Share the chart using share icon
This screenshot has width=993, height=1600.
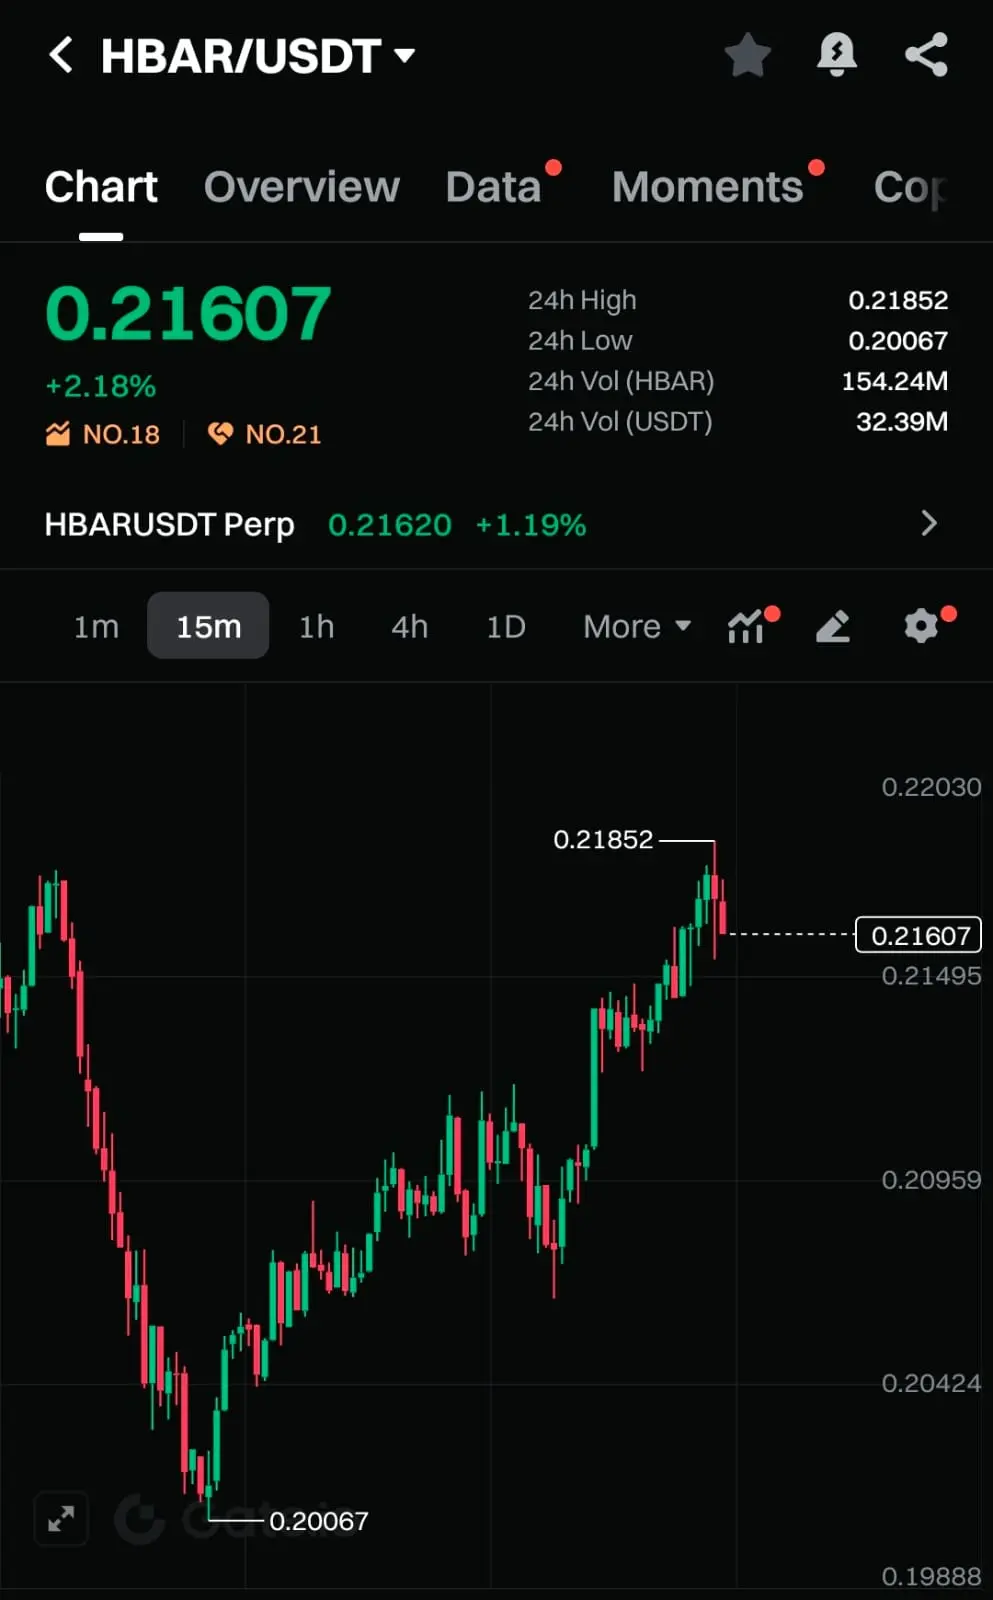pos(926,55)
